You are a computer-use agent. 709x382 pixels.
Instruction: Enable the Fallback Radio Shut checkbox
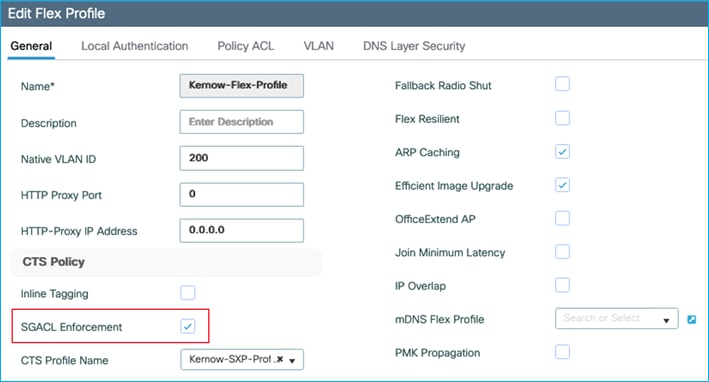562,84
